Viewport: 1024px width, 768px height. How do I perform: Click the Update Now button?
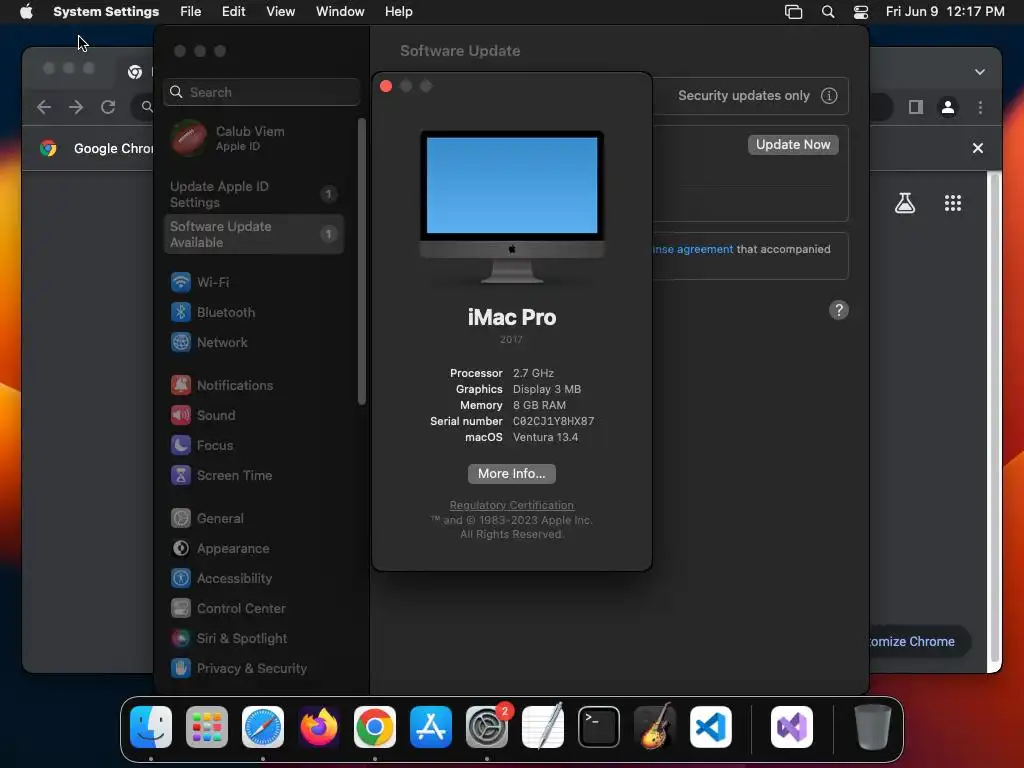point(793,144)
